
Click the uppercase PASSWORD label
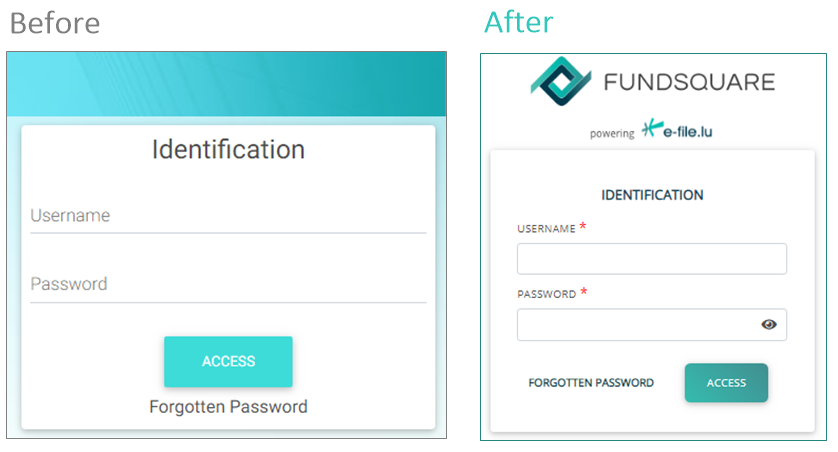pos(546,295)
